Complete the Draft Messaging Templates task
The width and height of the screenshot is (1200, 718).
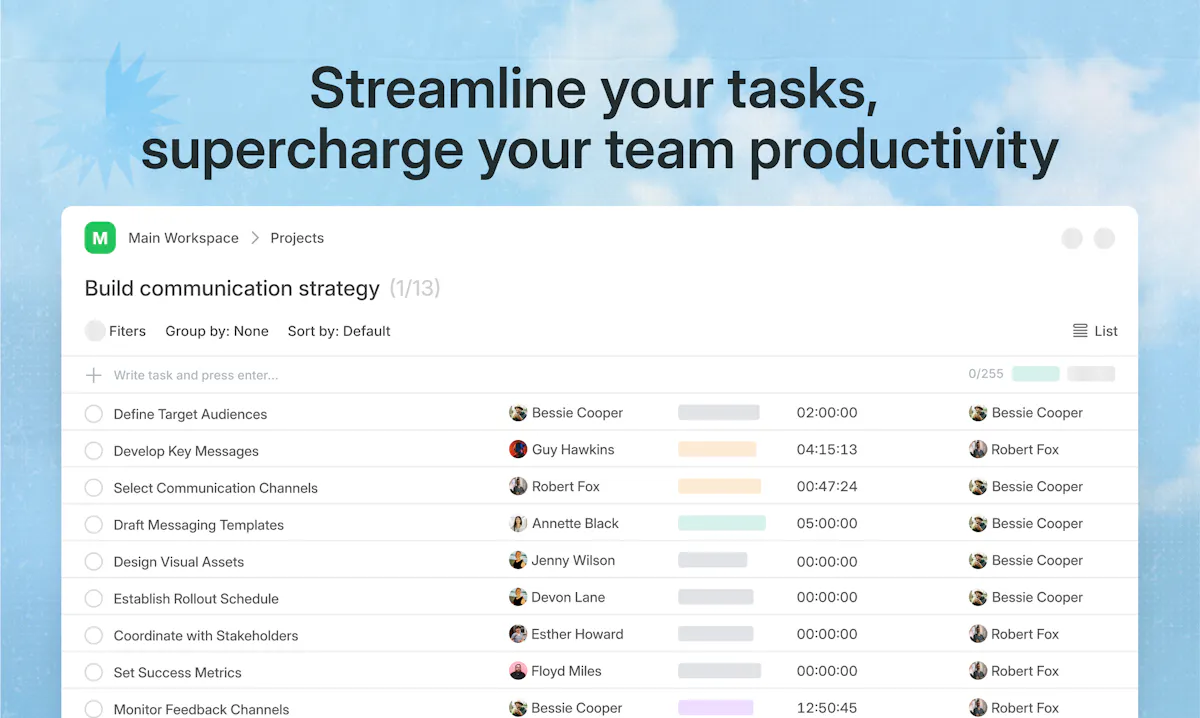pos(94,525)
